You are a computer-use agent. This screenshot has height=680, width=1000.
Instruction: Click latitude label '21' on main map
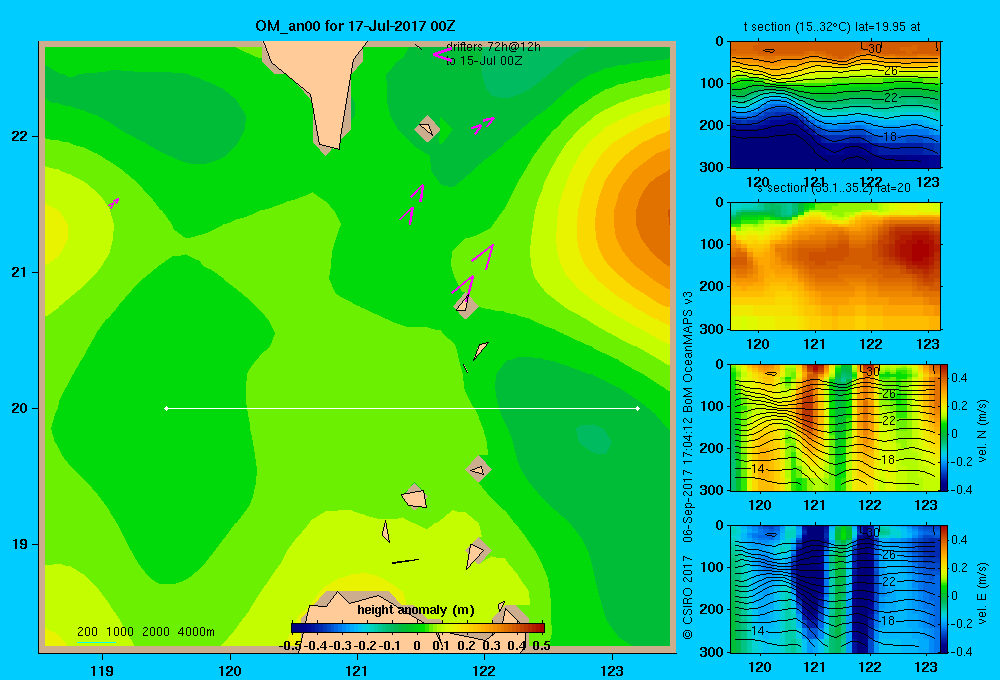pos(20,272)
